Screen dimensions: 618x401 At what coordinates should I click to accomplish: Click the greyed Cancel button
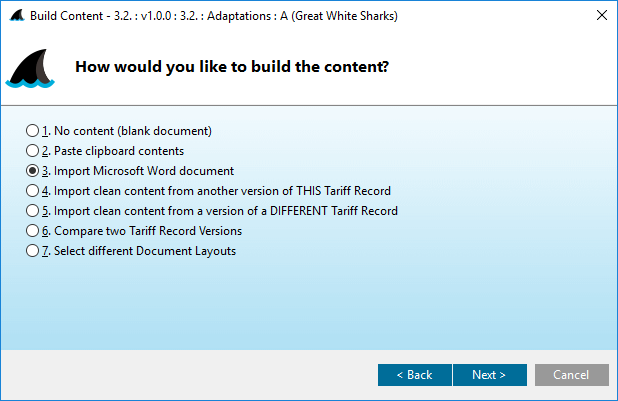(x=572, y=375)
